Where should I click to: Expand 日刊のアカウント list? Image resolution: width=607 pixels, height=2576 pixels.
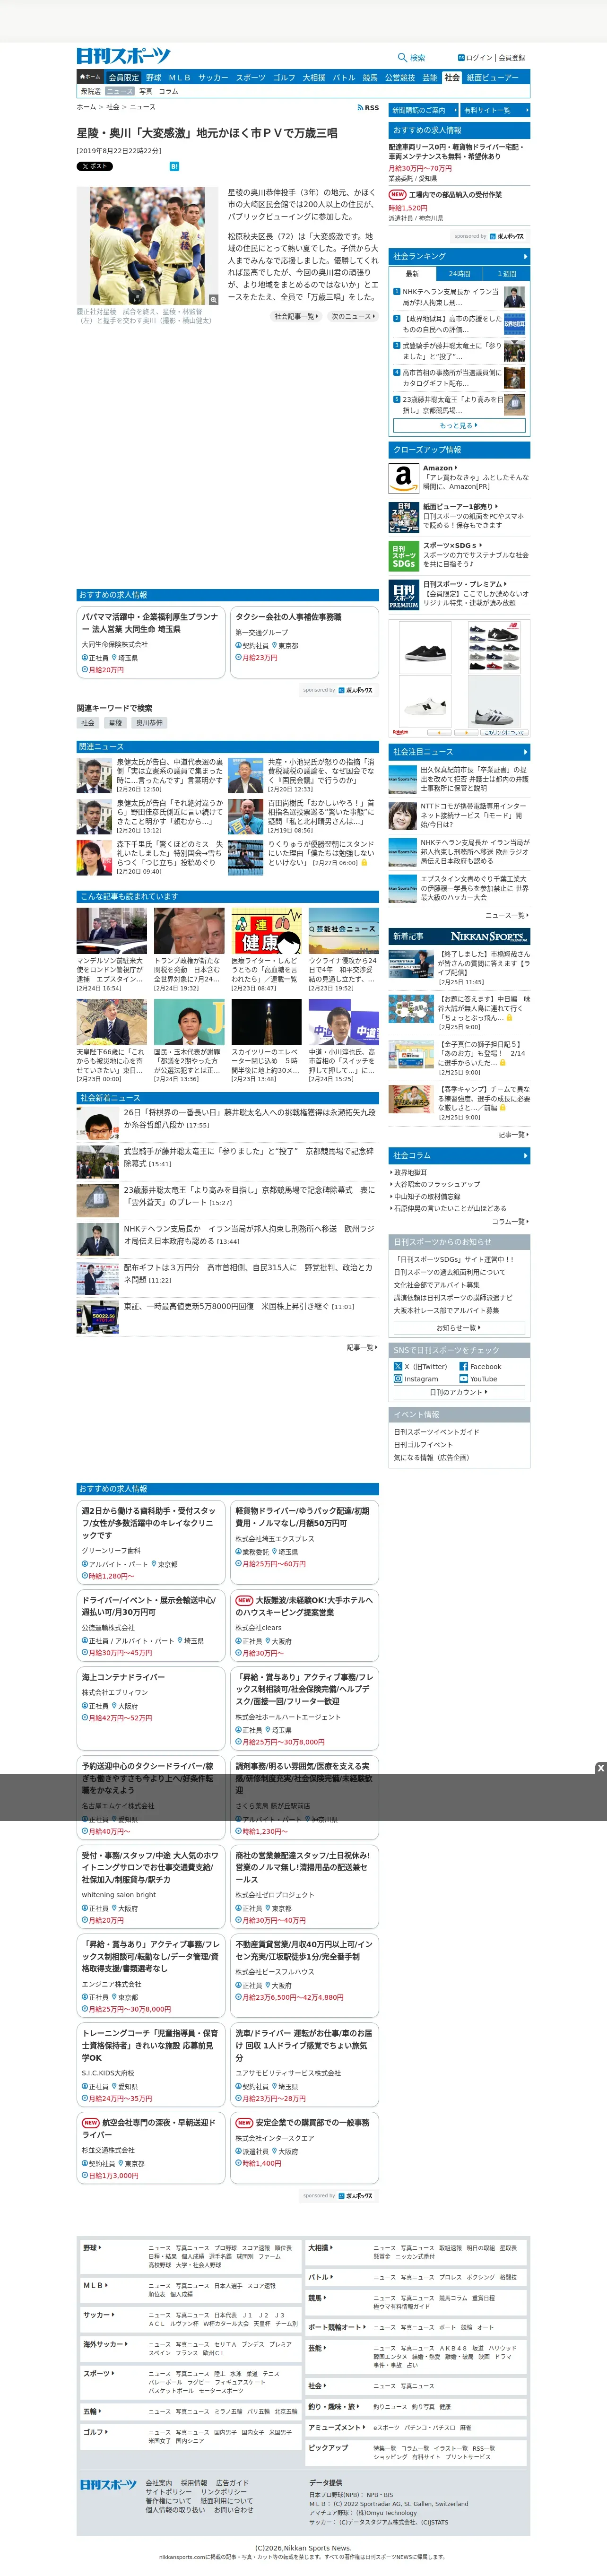459,1392
